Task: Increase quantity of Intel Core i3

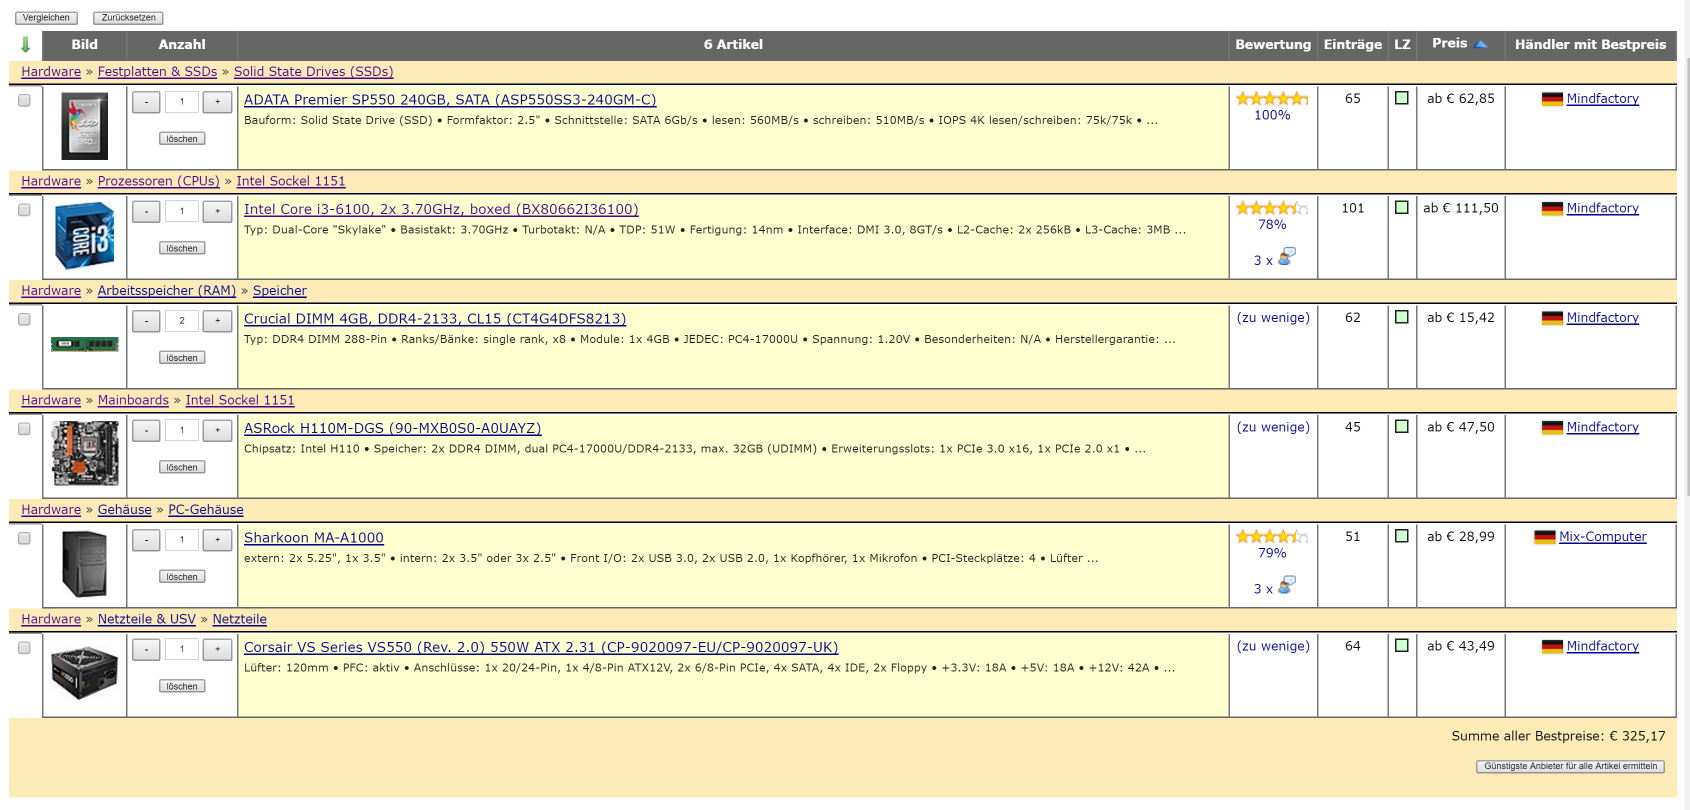Action: 217,211
